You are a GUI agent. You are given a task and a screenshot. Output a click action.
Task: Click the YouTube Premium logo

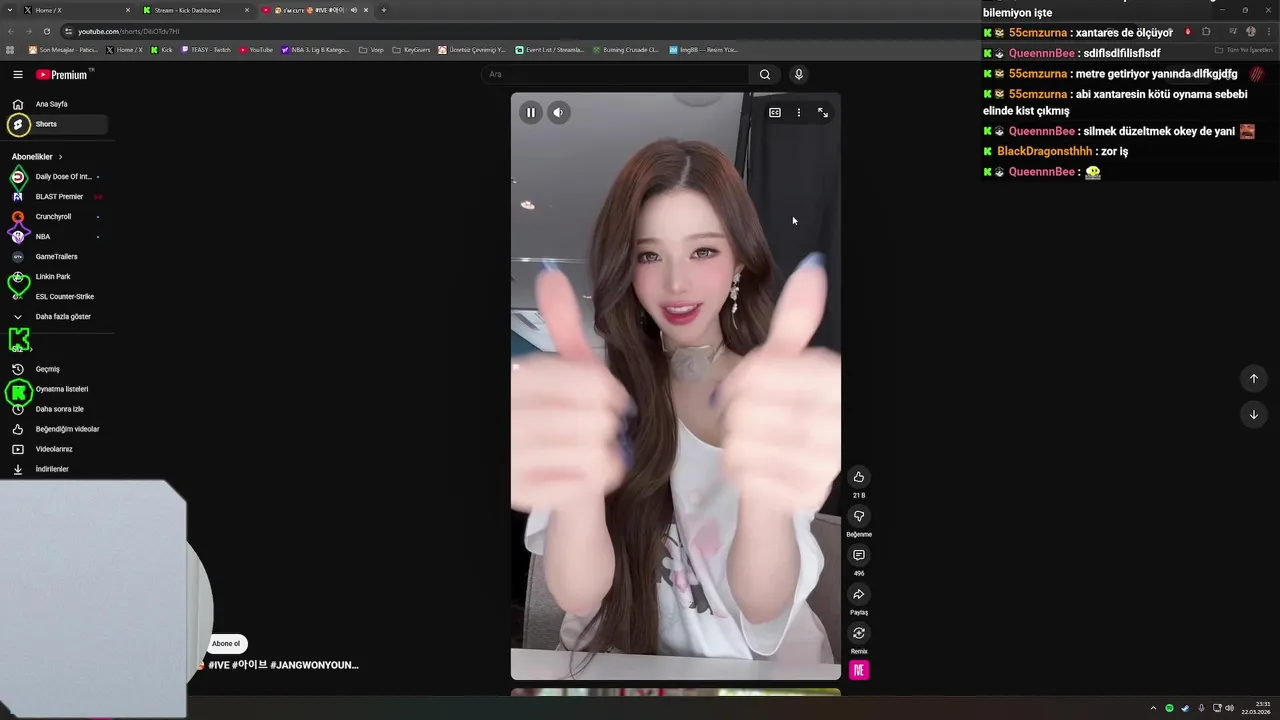point(64,74)
